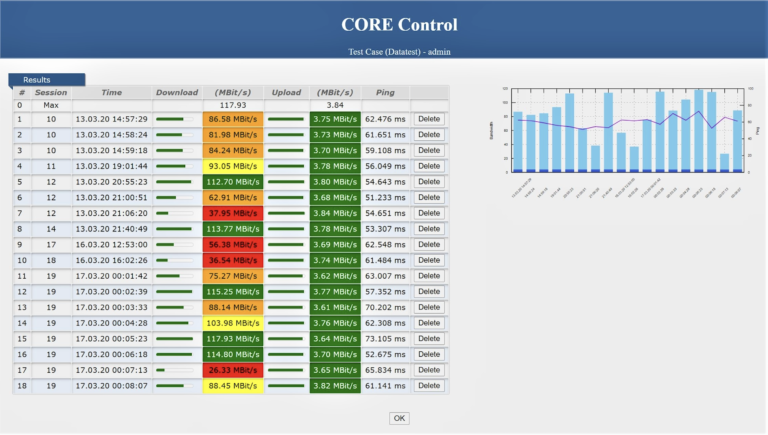Delete the 19:01:44 session 11 result
The image size is (768, 435).
[429, 166]
